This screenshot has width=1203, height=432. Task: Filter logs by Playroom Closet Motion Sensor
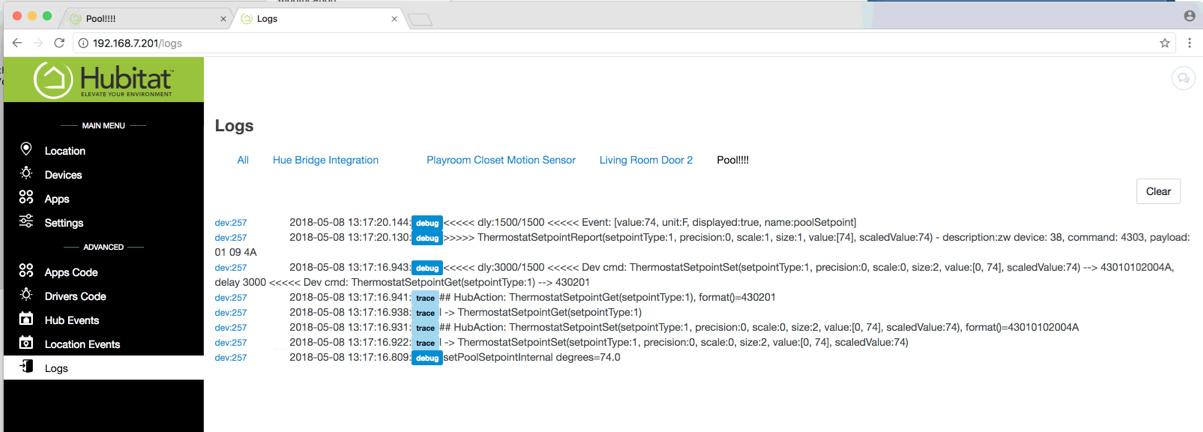pyautogui.click(x=501, y=160)
